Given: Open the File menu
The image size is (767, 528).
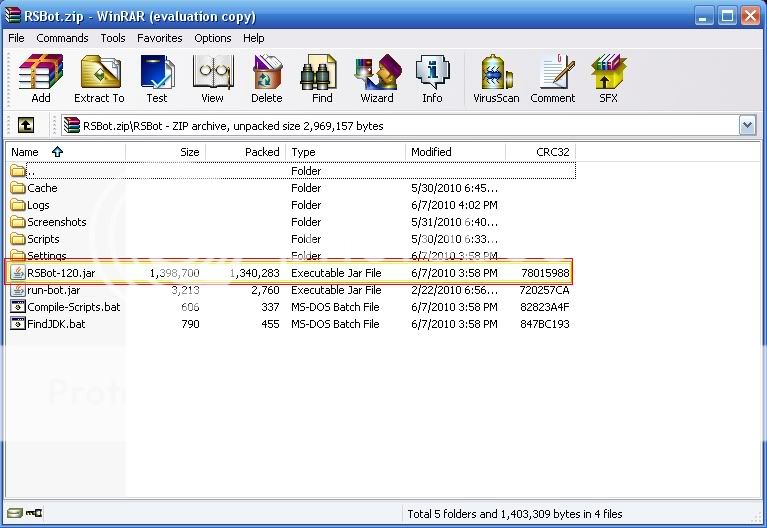Looking at the screenshot, I should point(16,38).
